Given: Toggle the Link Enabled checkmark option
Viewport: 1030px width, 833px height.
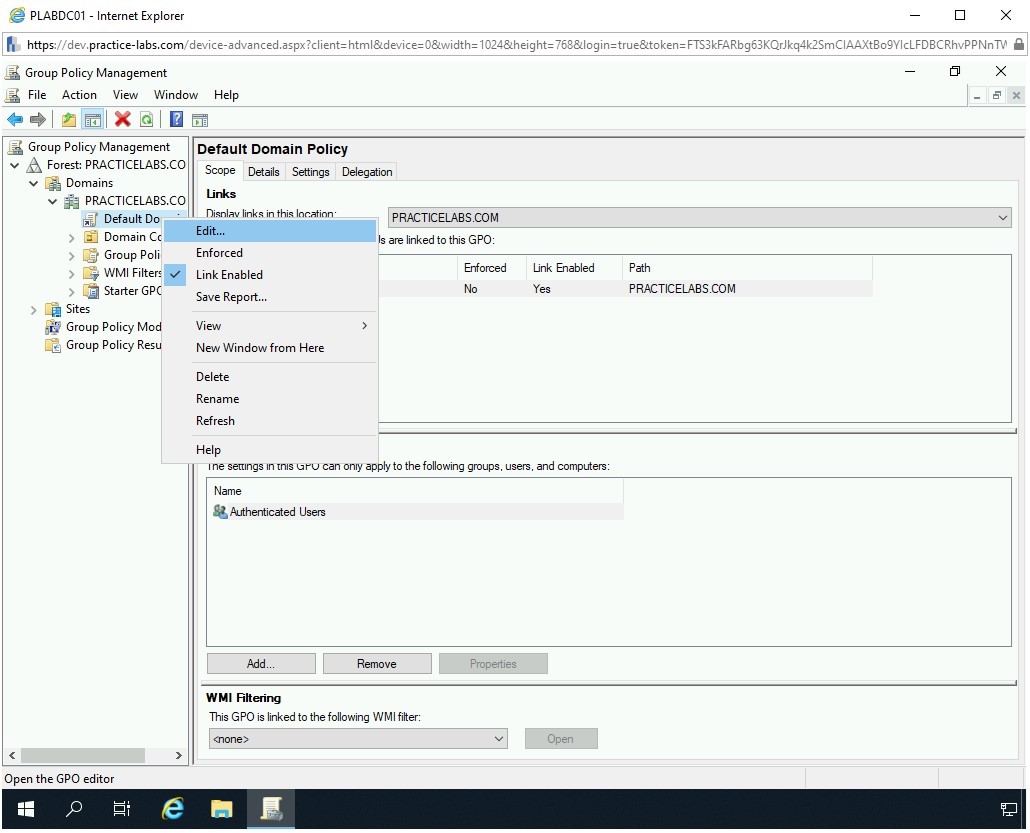Looking at the screenshot, I should point(229,275).
